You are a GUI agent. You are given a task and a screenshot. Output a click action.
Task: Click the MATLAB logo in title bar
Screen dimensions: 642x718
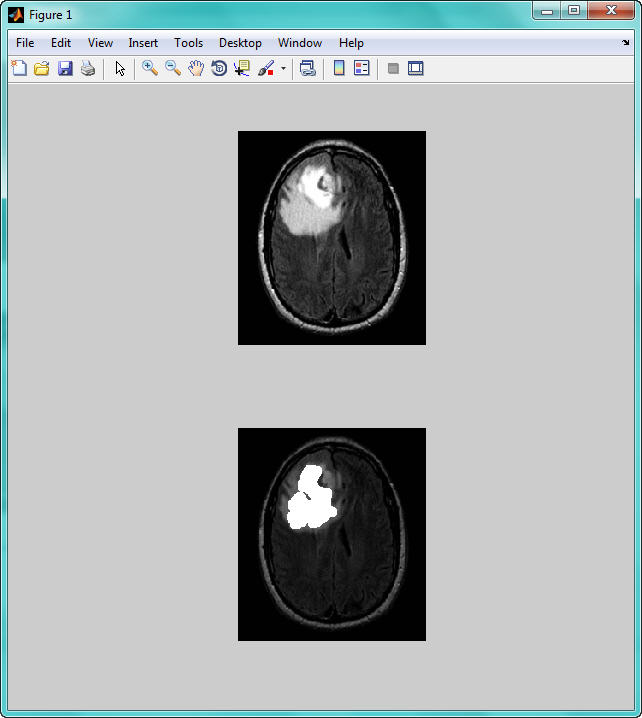tap(16, 15)
